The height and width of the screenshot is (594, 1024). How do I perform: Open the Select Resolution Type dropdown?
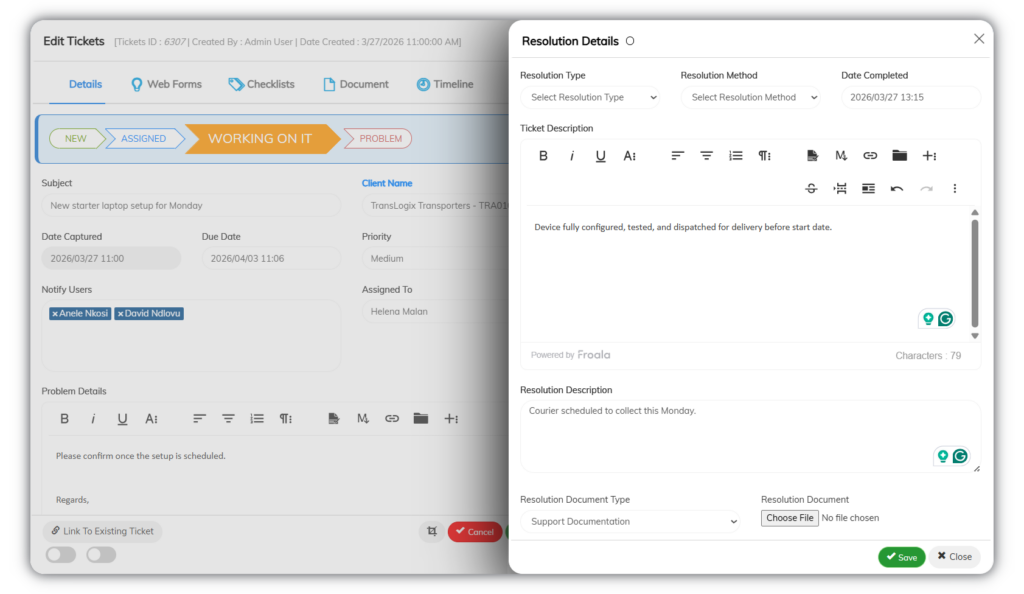pos(590,97)
